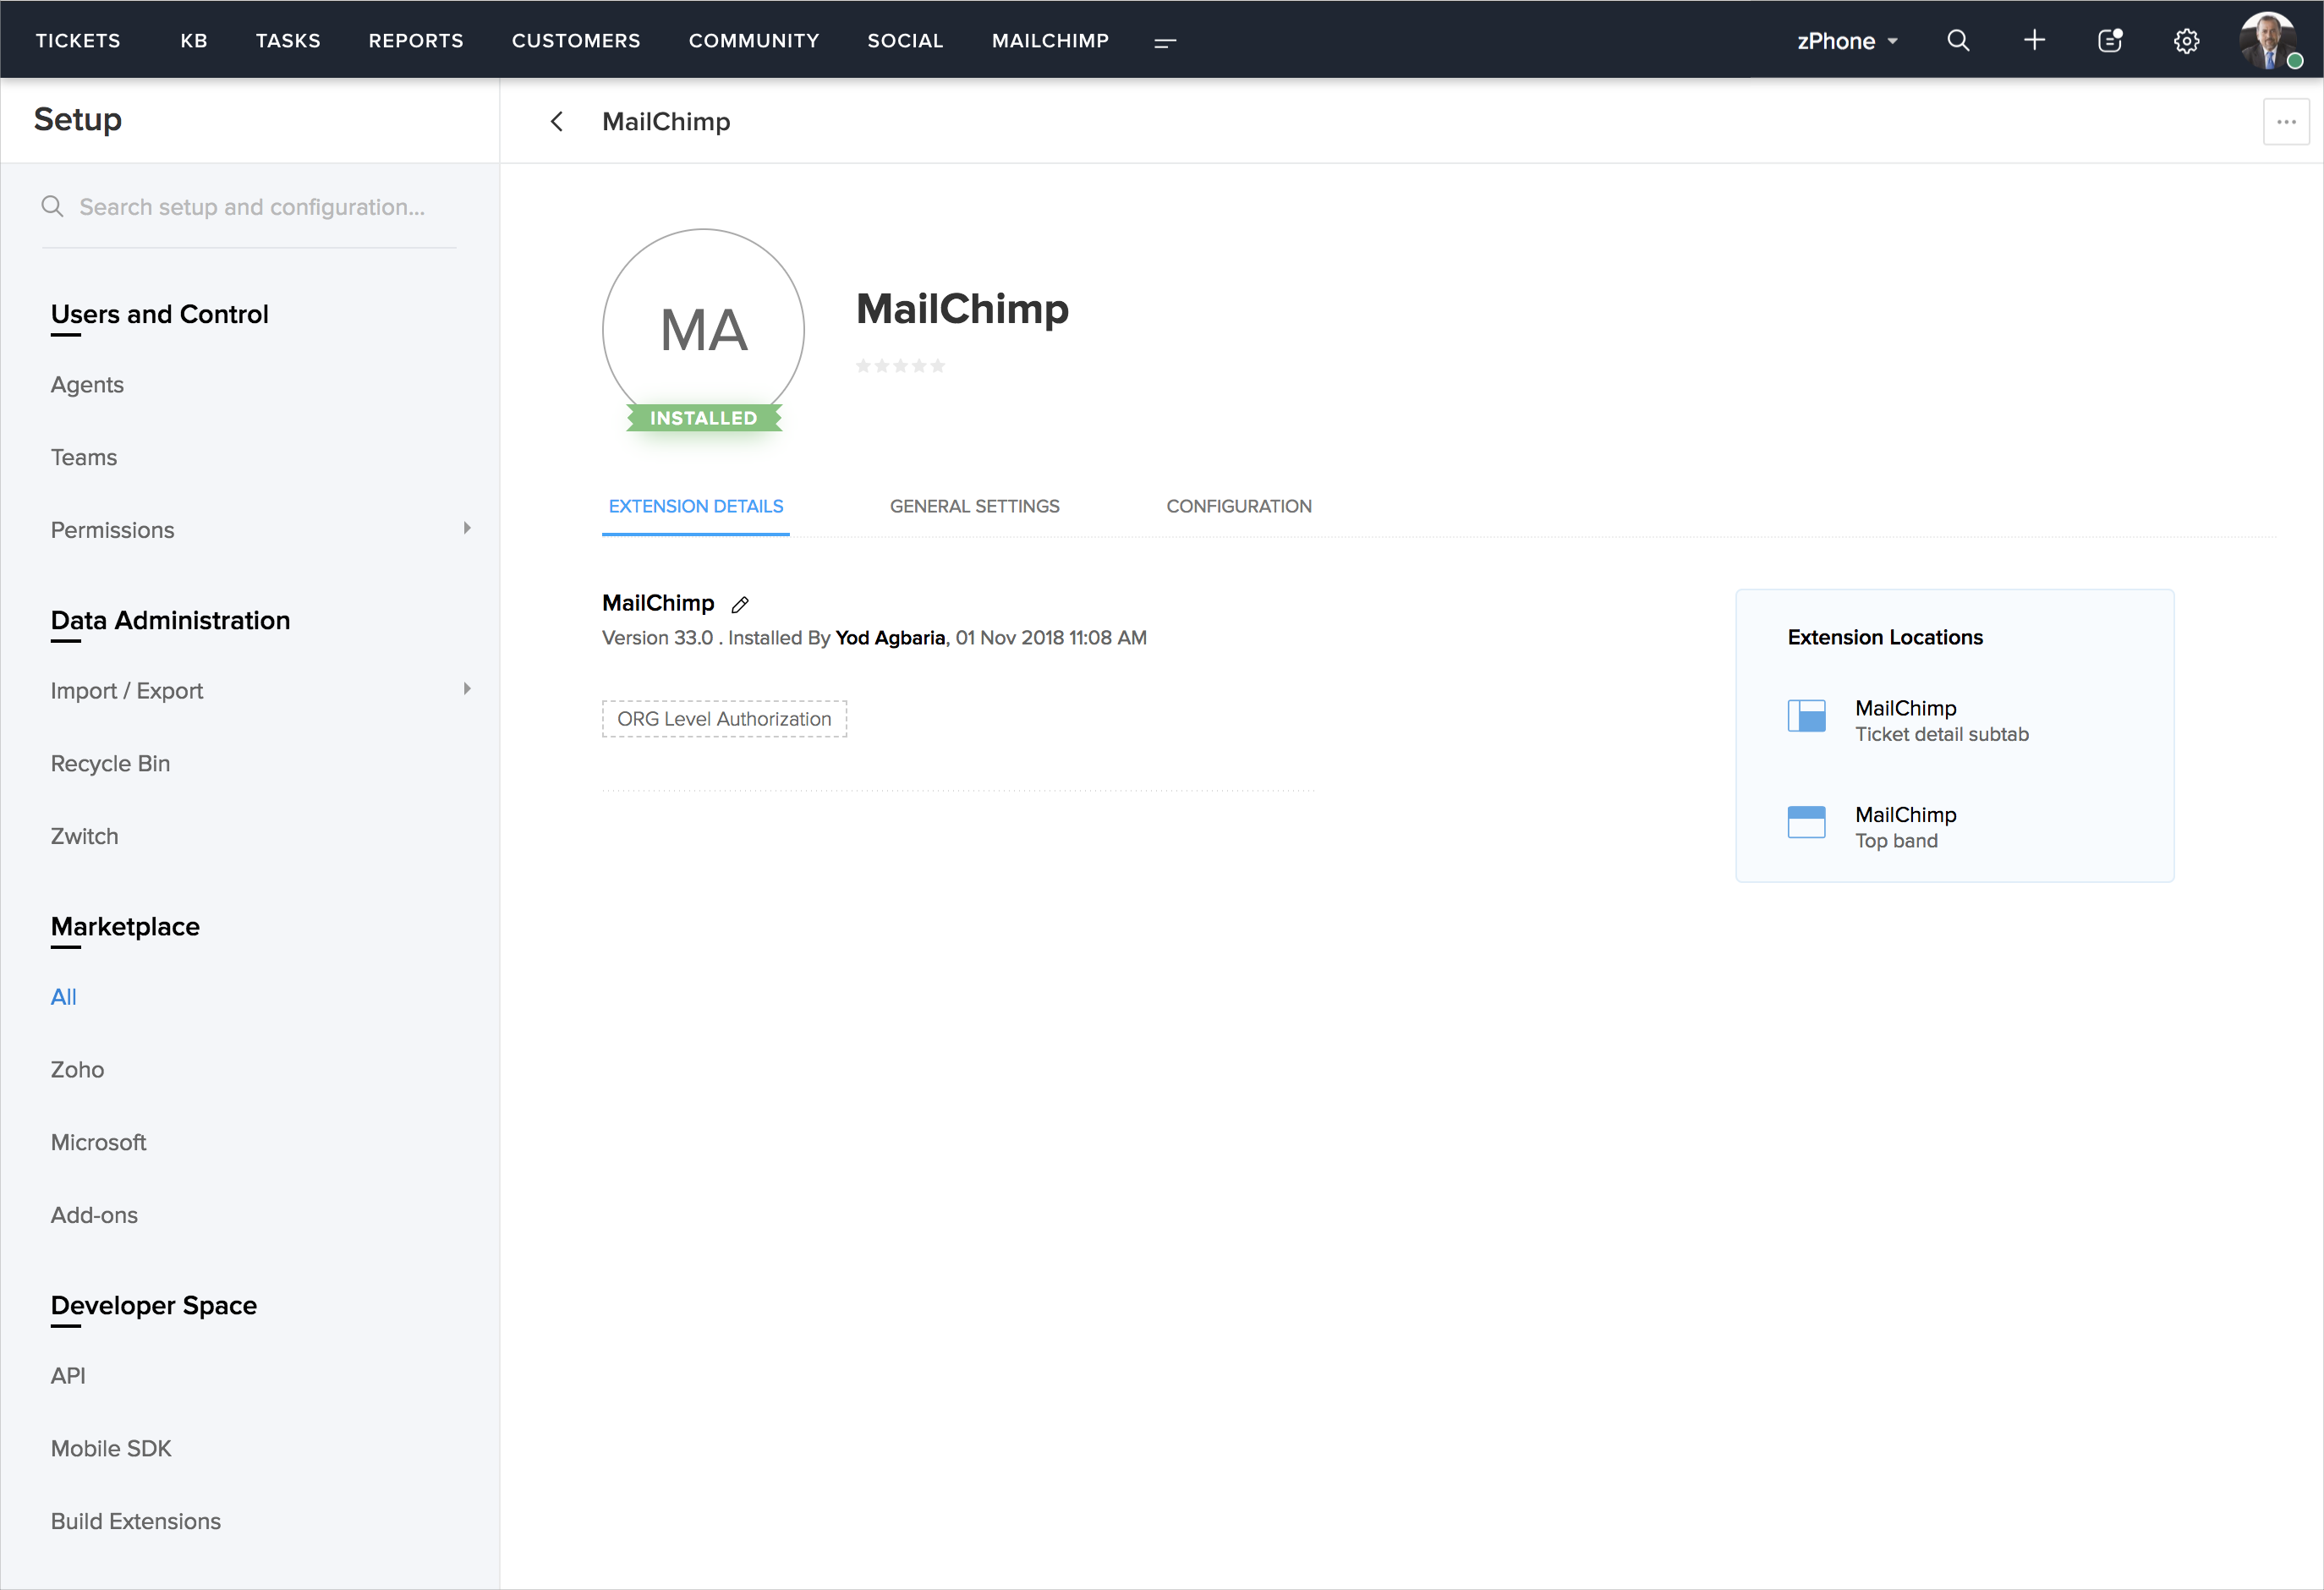The height and width of the screenshot is (1590, 2324).
Task: Open the zPhone department dropdown
Action: 1846,41
